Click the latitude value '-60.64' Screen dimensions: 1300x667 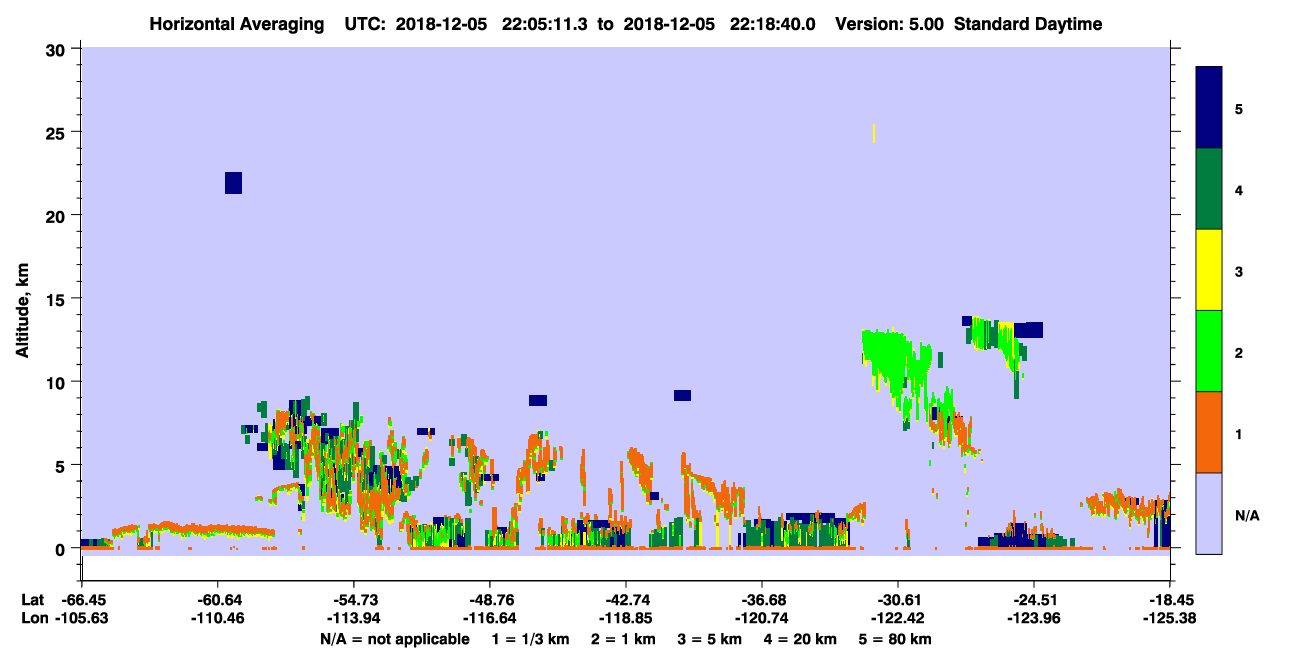coord(219,600)
